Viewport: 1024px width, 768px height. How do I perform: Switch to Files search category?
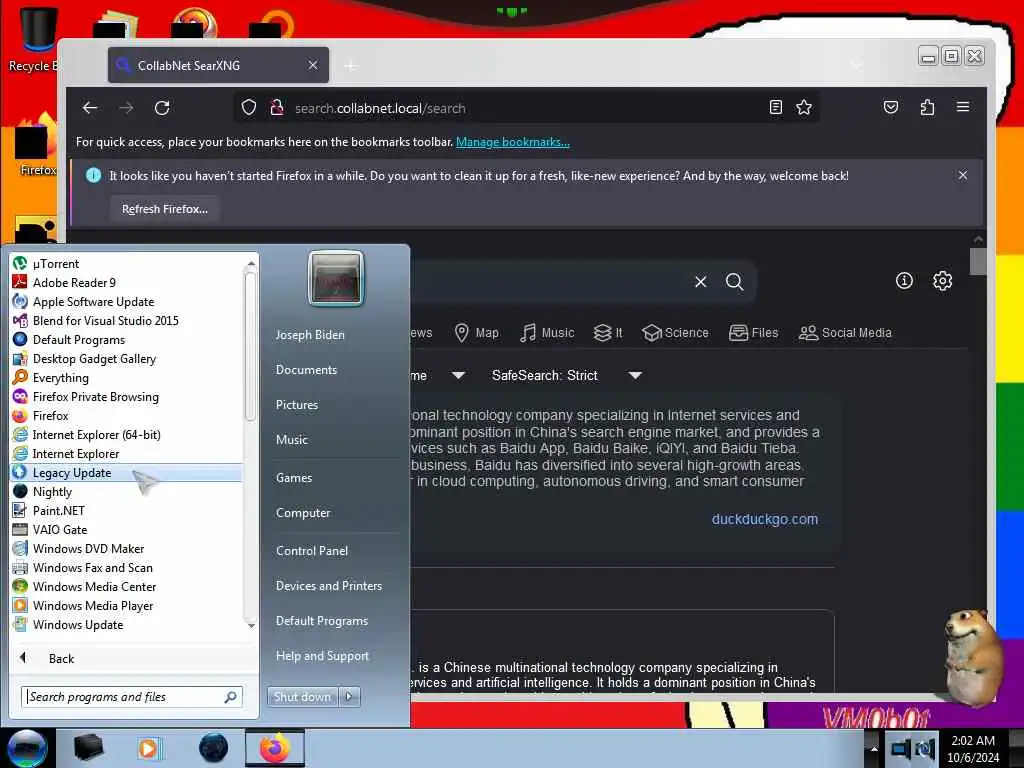coord(754,332)
